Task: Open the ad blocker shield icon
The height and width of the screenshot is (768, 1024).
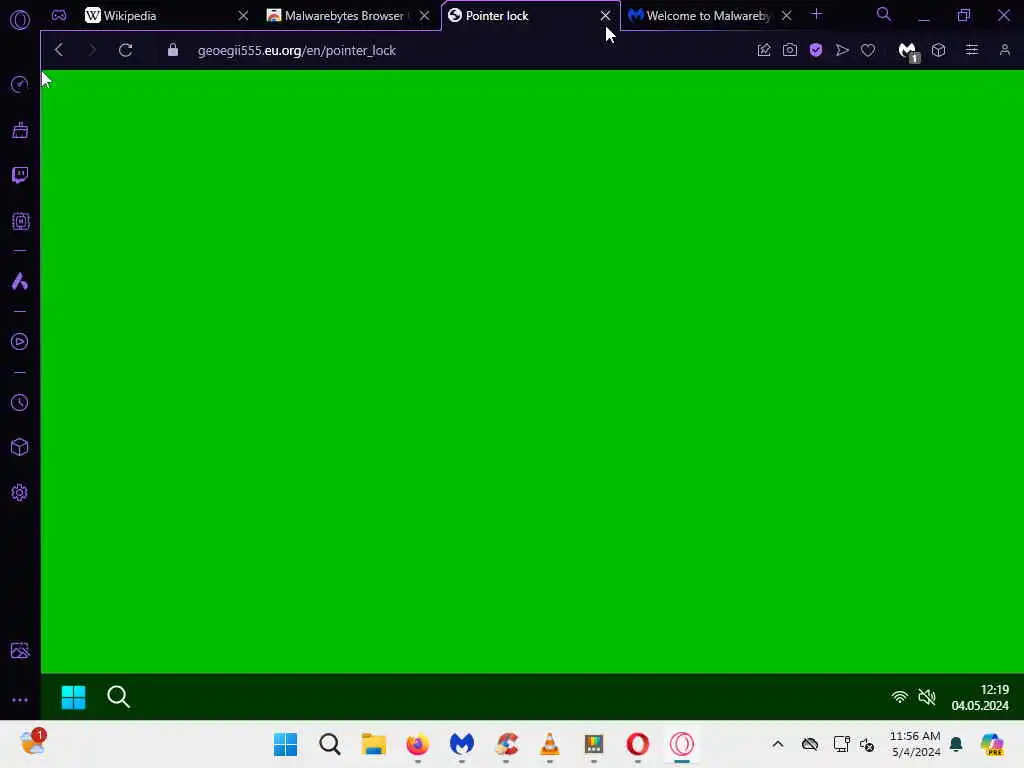Action: point(816,50)
